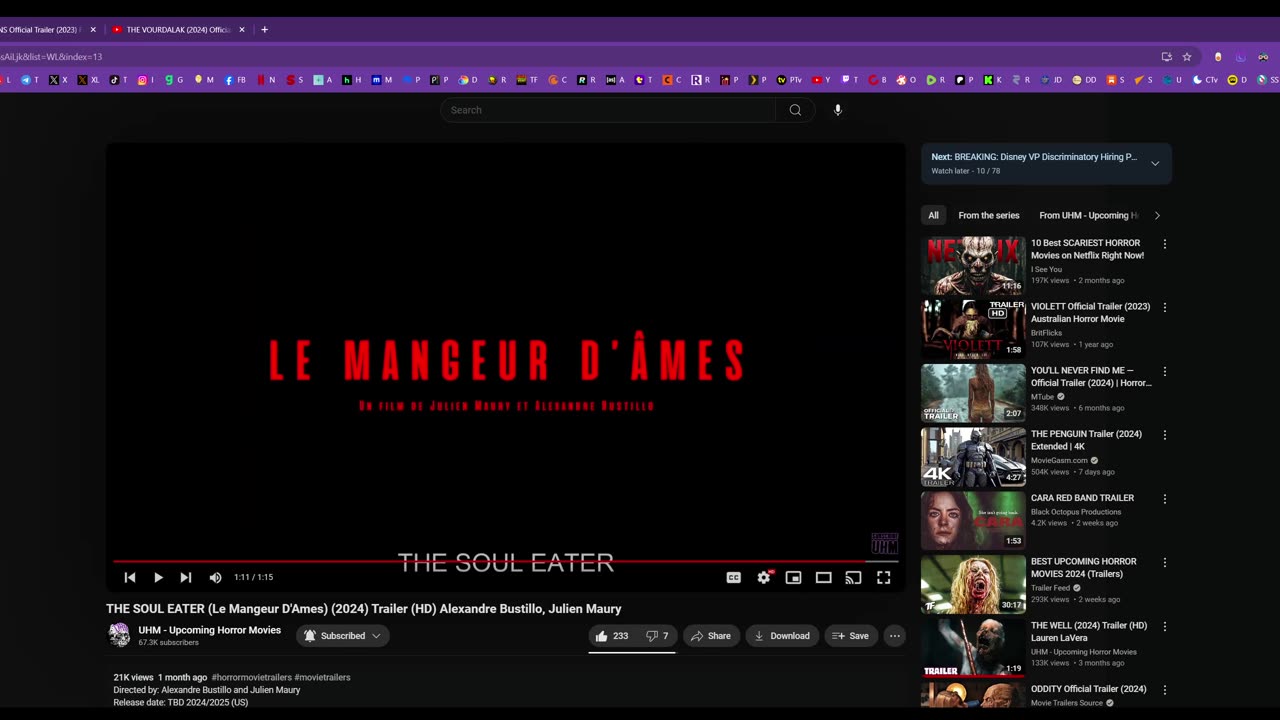The height and width of the screenshot is (720, 1280).
Task: Open the Facebook FB bookmark
Action: pos(235,80)
